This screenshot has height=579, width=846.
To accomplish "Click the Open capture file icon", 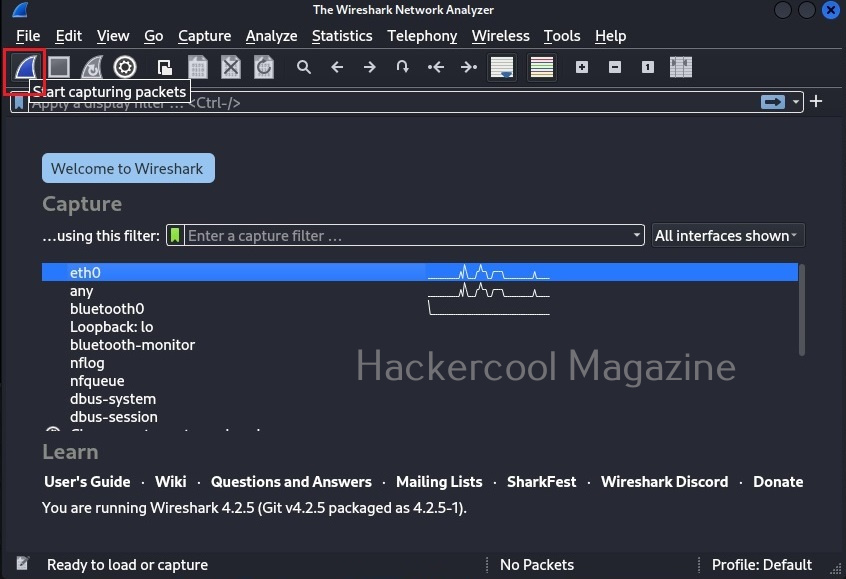I will [x=165, y=67].
